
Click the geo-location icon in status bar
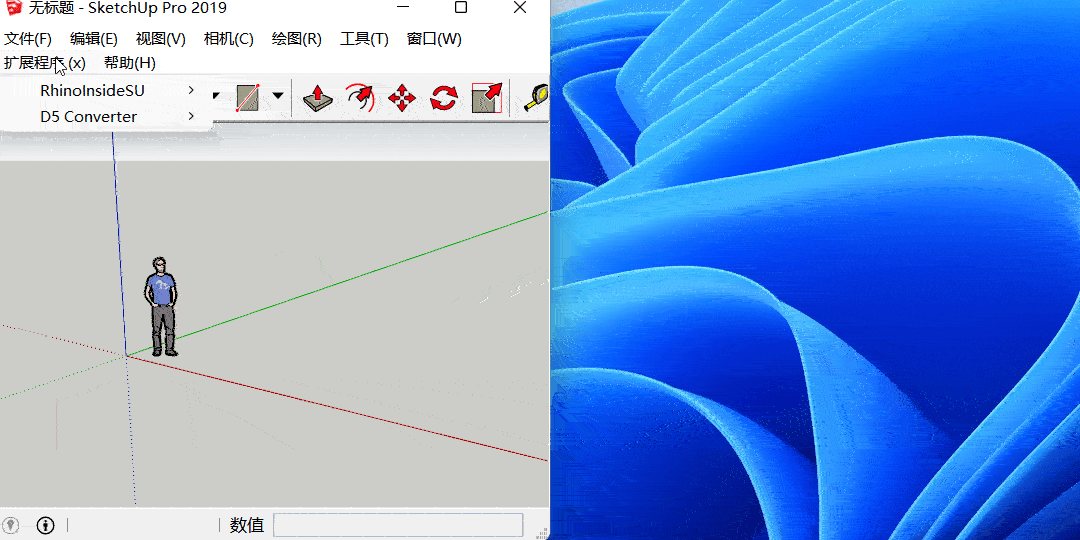pos(12,525)
